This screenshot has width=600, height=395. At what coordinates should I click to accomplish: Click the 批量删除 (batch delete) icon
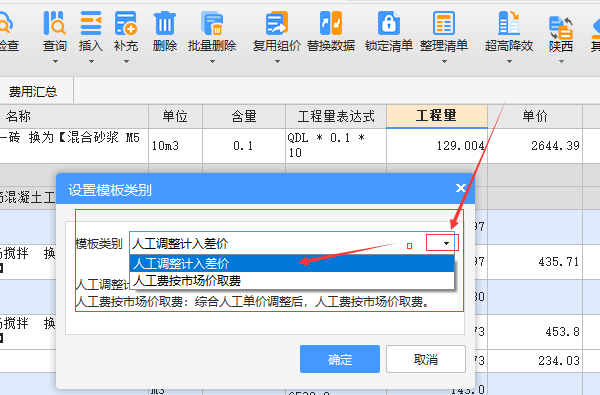click(212, 23)
